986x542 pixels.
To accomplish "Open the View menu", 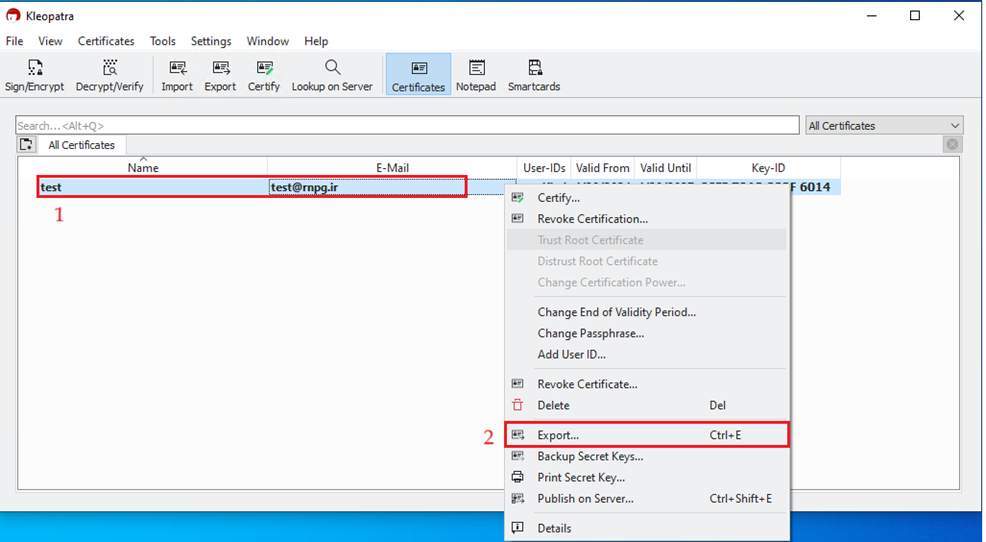I will (x=50, y=41).
